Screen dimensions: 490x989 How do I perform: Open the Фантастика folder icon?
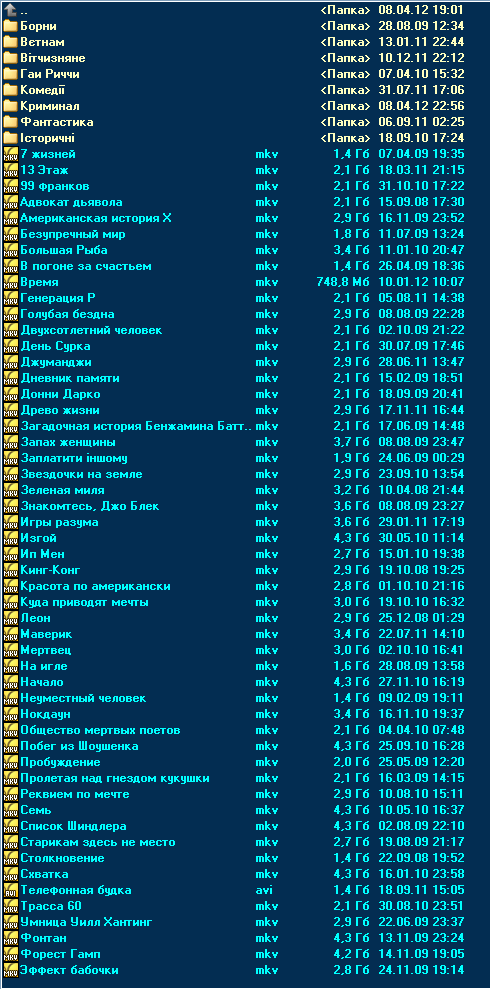pos(10,122)
